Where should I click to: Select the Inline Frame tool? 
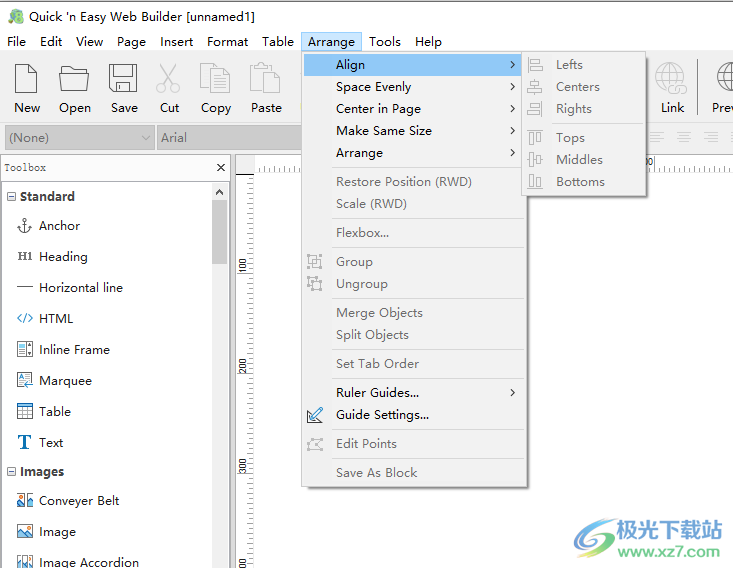pos(63,350)
